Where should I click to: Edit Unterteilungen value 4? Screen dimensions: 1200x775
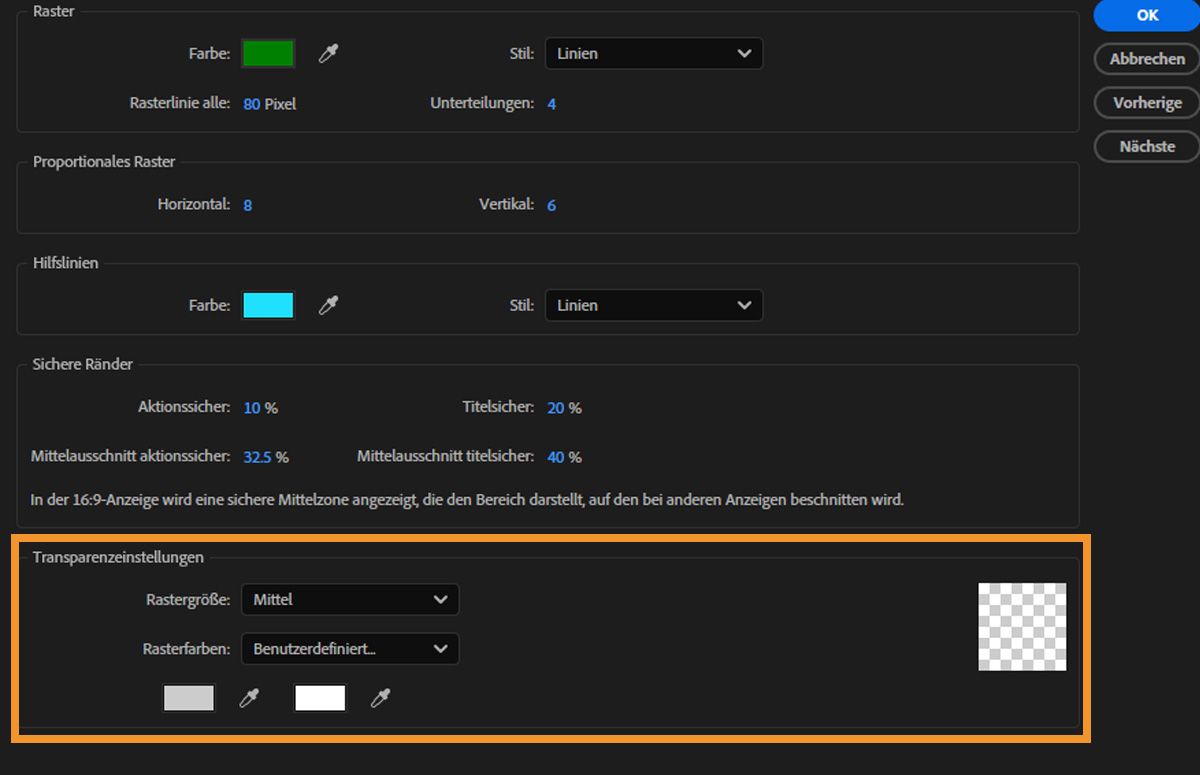[x=552, y=104]
